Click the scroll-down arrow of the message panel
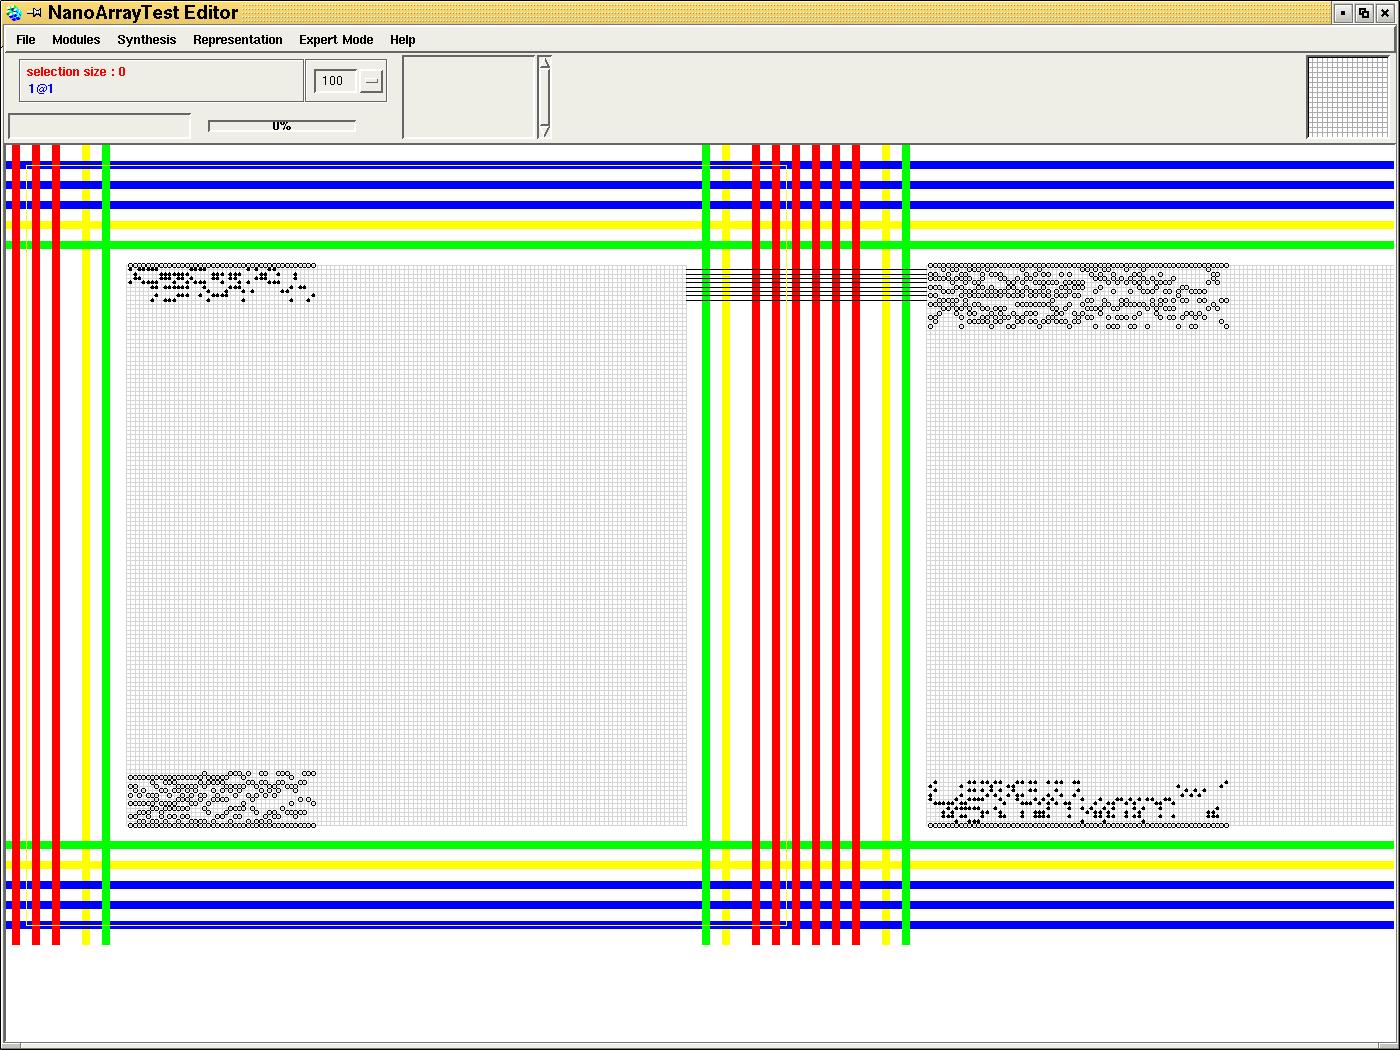Screen dimensions: 1400x1050 [545, 130]
